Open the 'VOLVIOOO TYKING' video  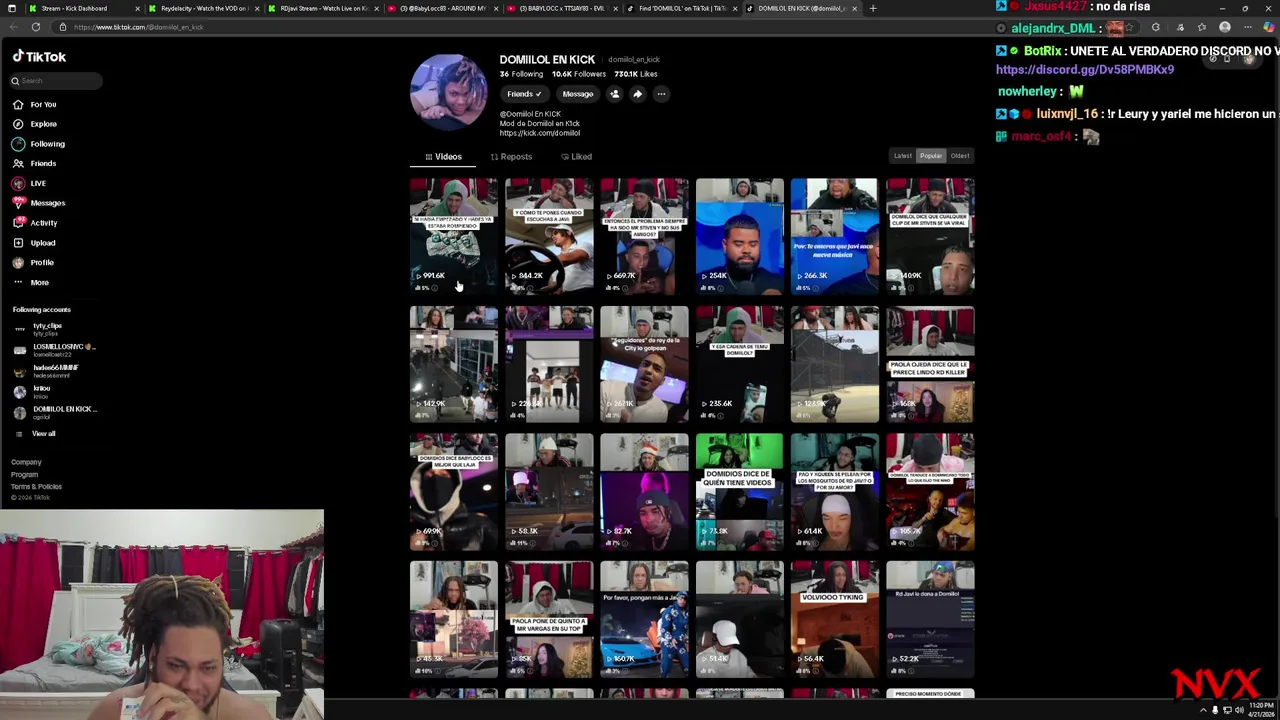click(834, 619)
